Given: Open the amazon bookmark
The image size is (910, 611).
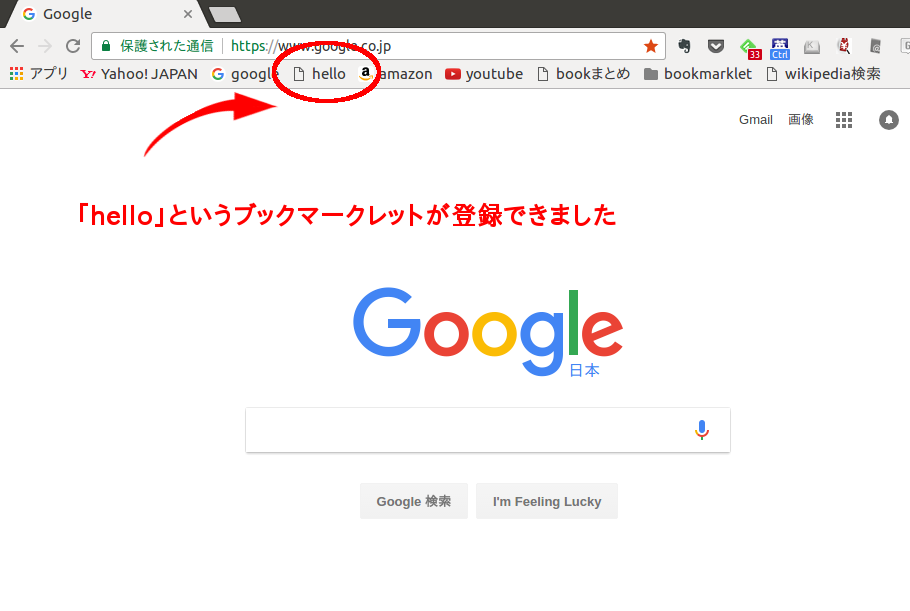Looking at the screenshot, I should 395,74.
